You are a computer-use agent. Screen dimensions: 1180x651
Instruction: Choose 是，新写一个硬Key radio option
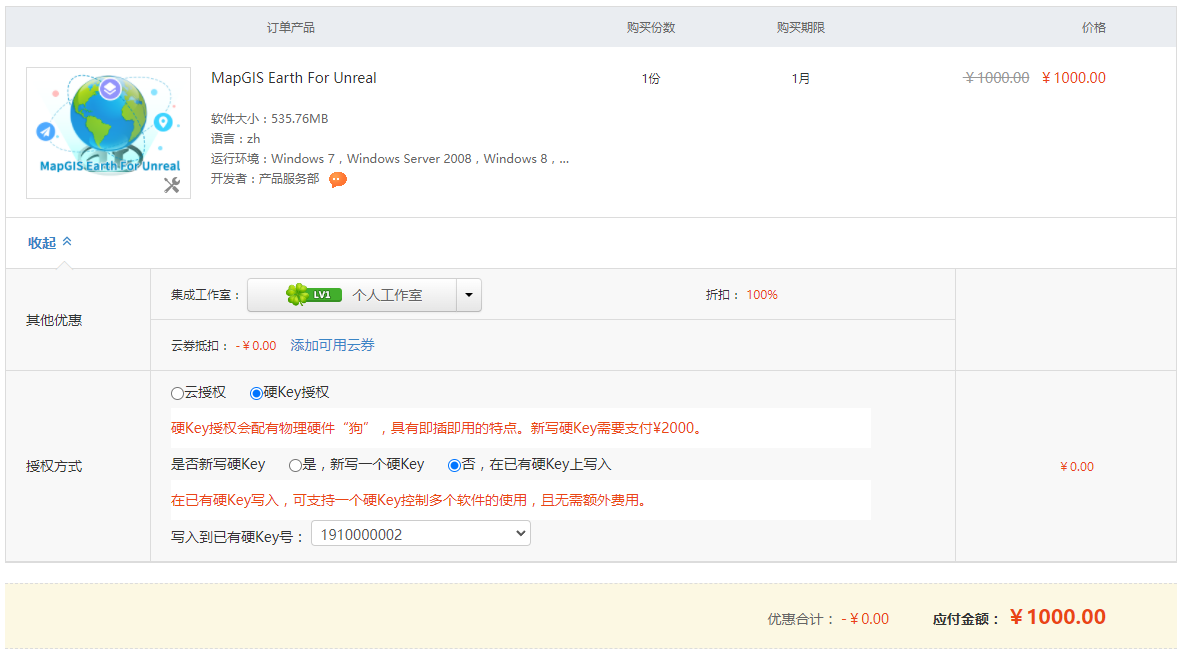(x=295, y=465)
